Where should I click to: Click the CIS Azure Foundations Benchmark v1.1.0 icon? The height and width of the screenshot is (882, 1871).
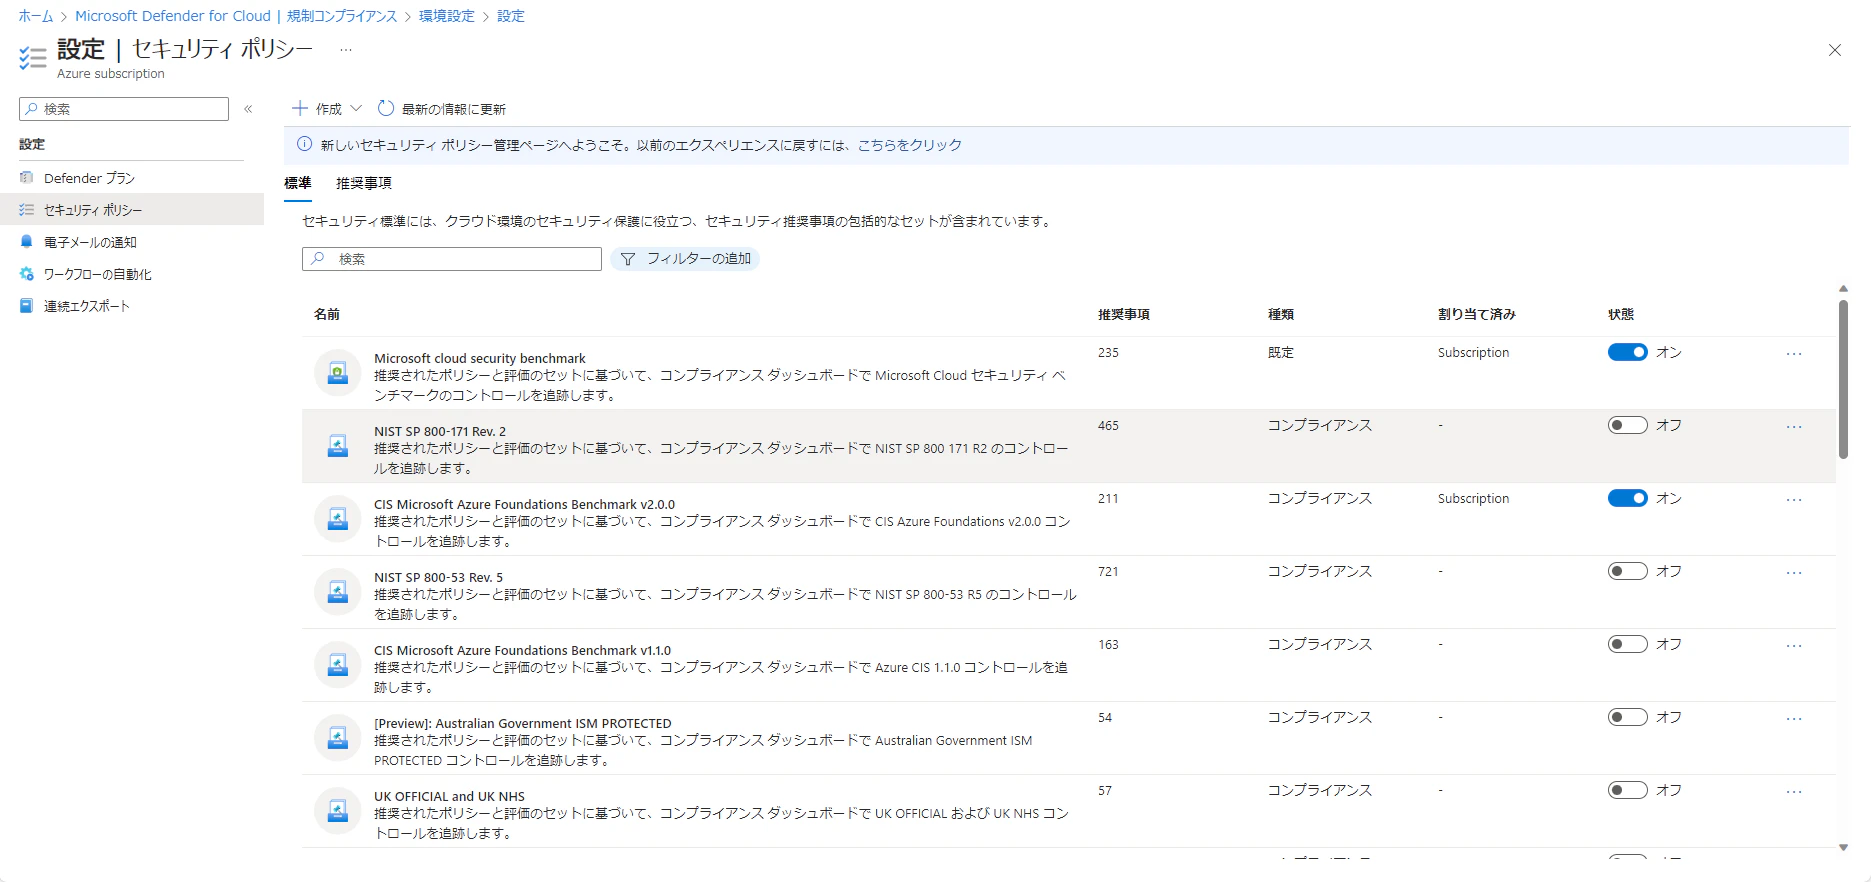[x=338, y=665]
